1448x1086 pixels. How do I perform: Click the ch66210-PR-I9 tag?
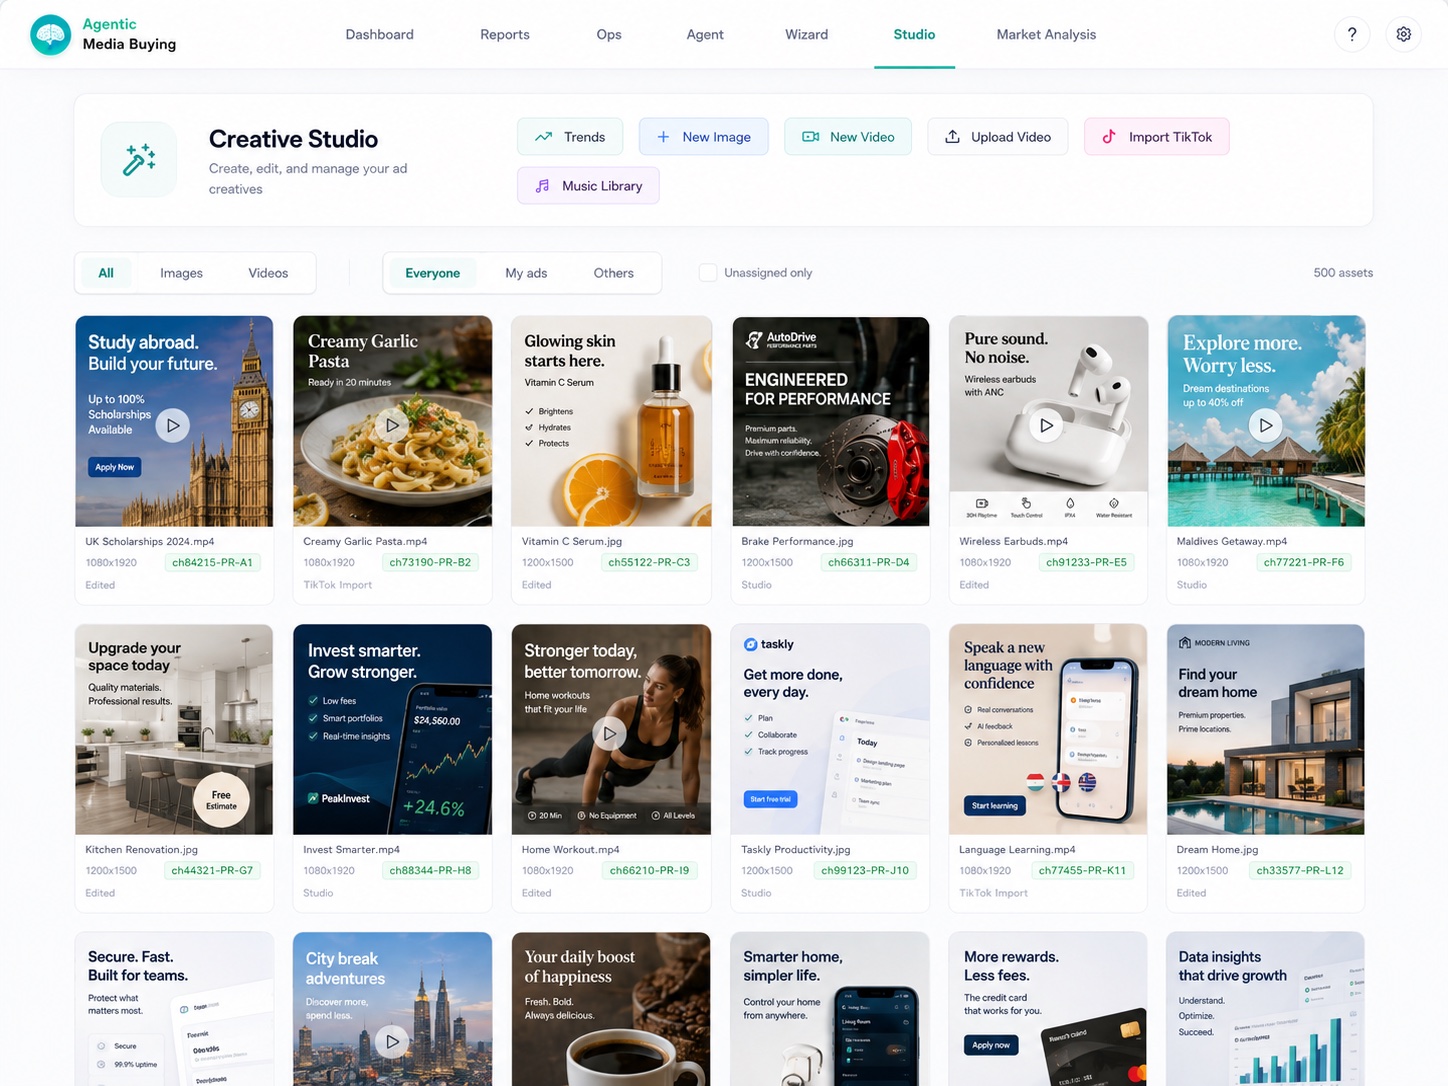[649, 871]
